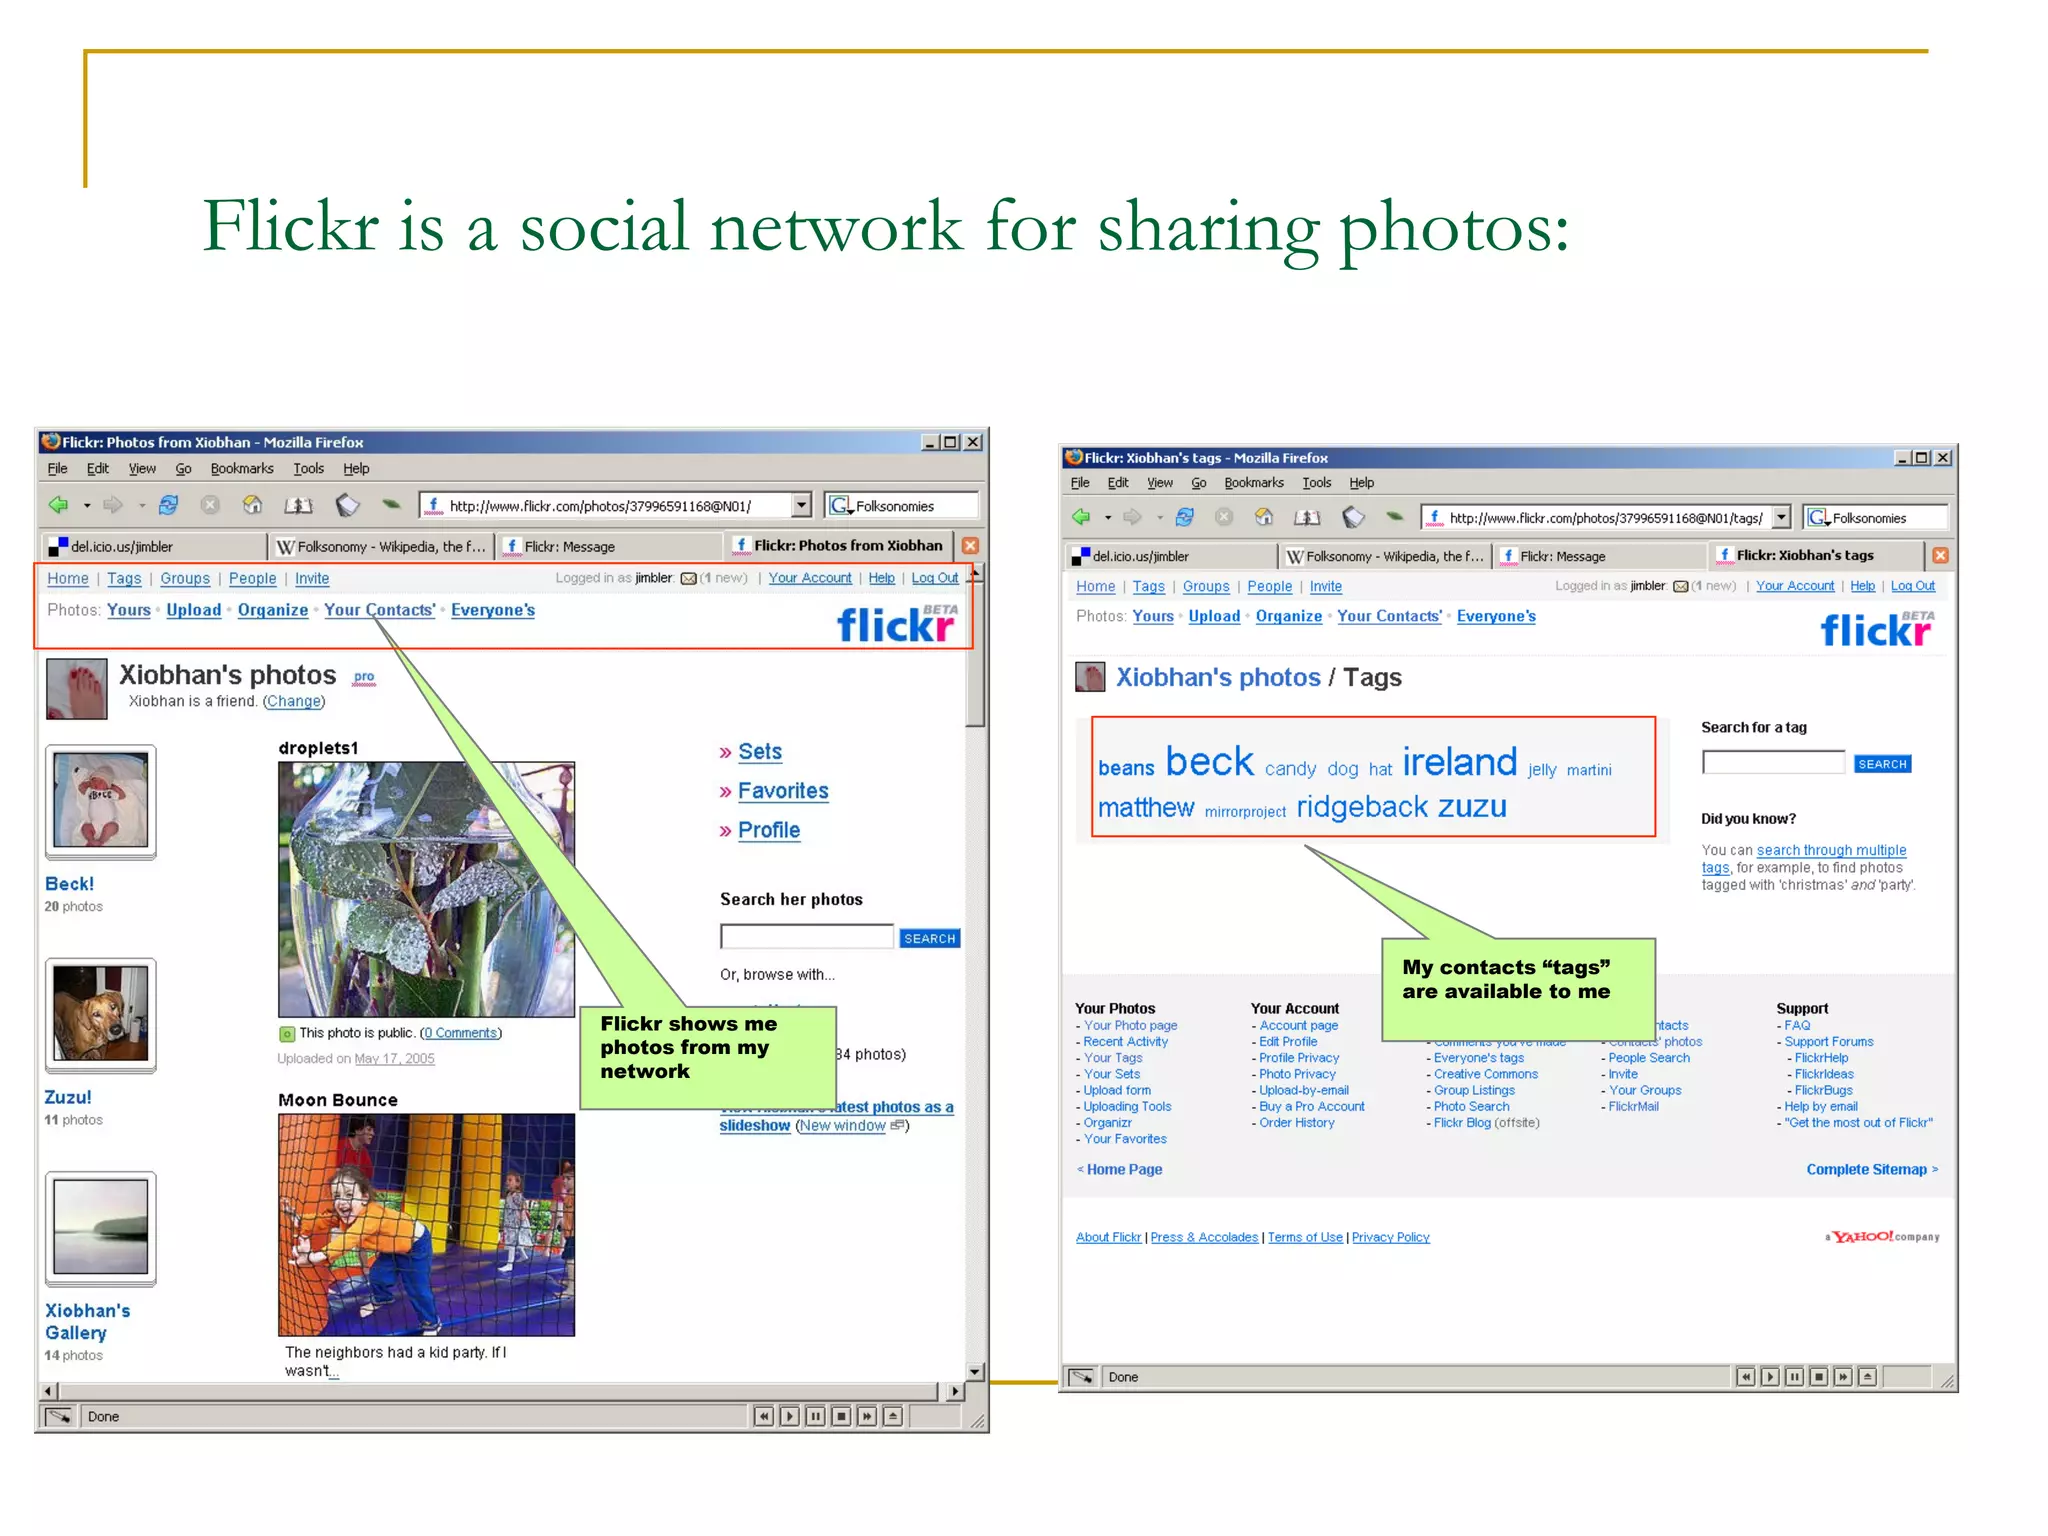Click the flickr logo in right window
Viewport: 2048px width, 1536px height.
point(1877,629)
